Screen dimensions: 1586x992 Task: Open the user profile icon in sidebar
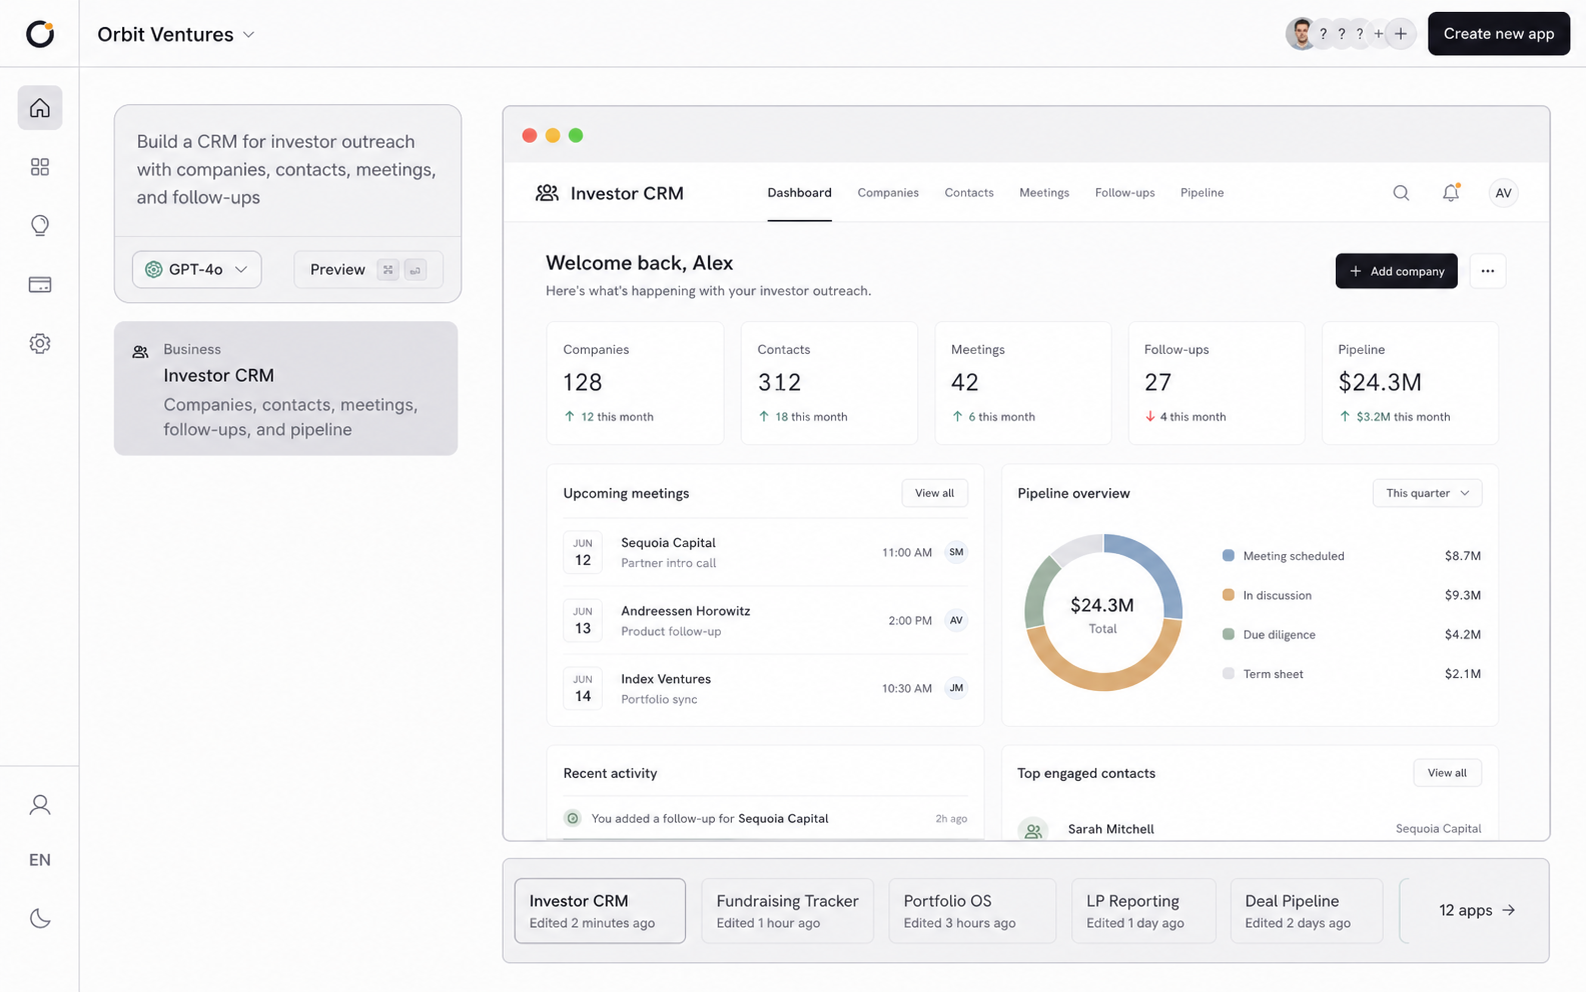[40, 805]
